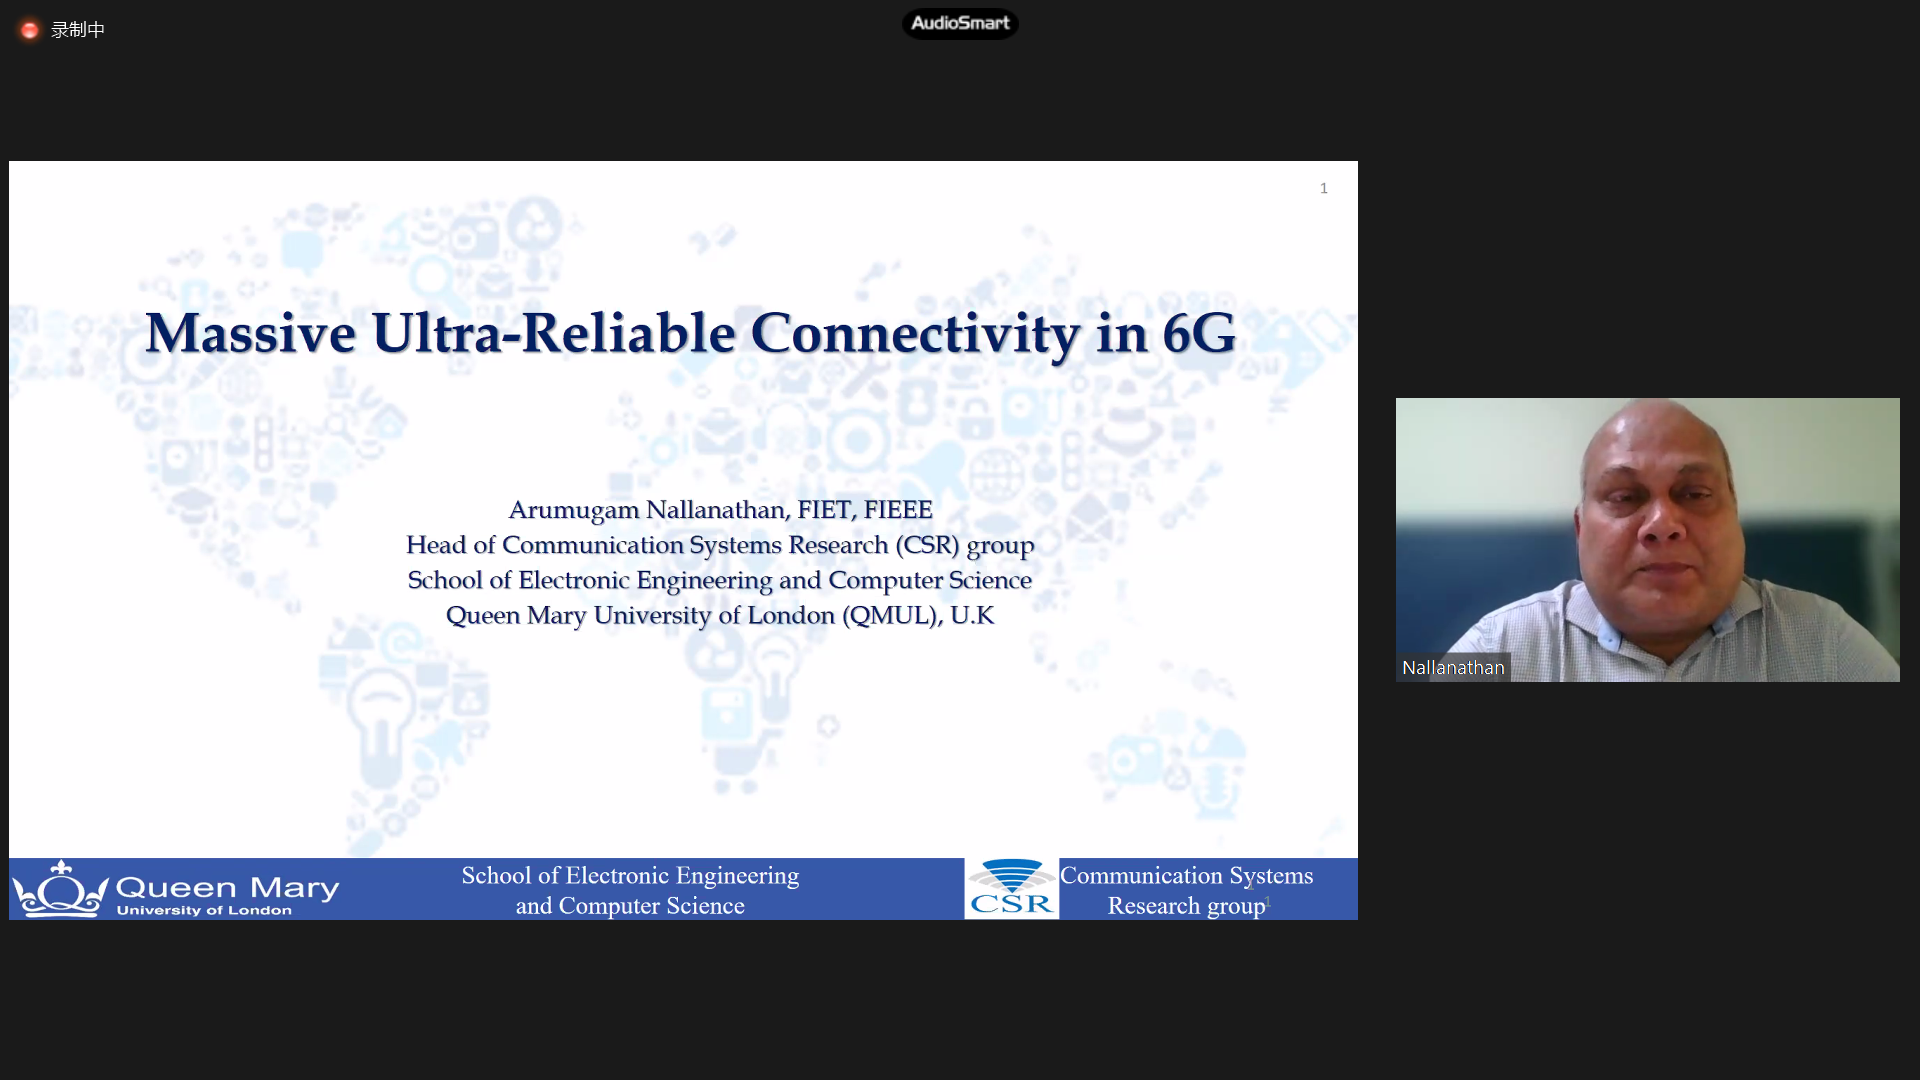
Task: Click the slide page number 1
Action: coord(1323,188)
